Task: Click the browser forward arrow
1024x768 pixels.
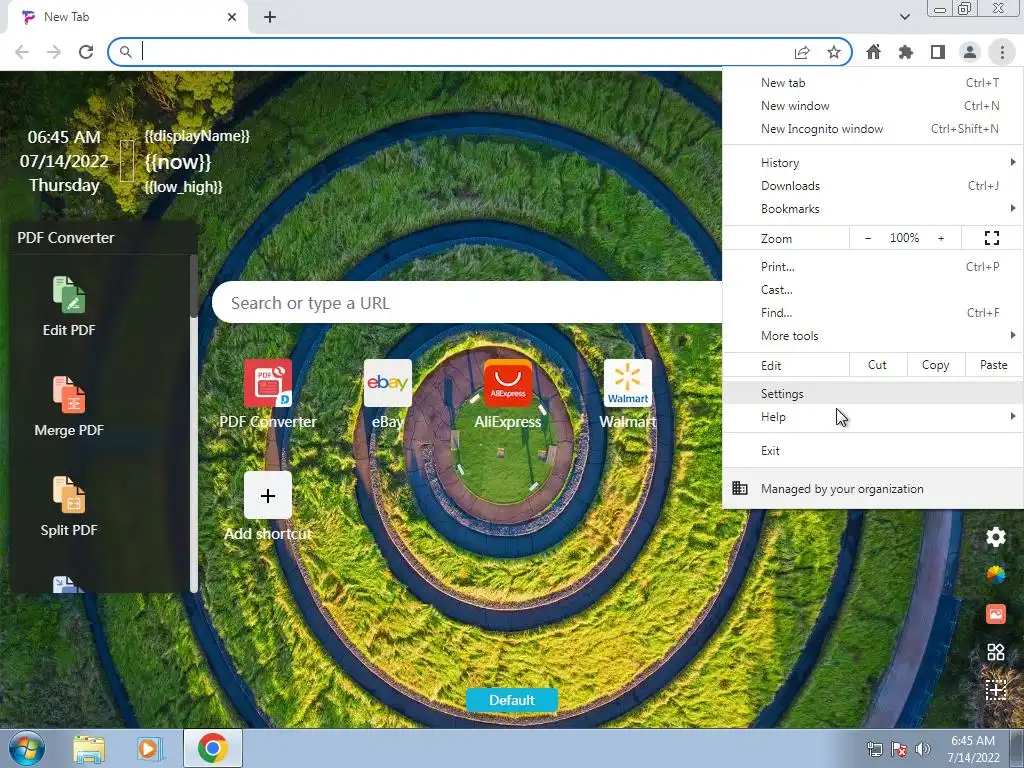Action: click(x=54, y=52)
